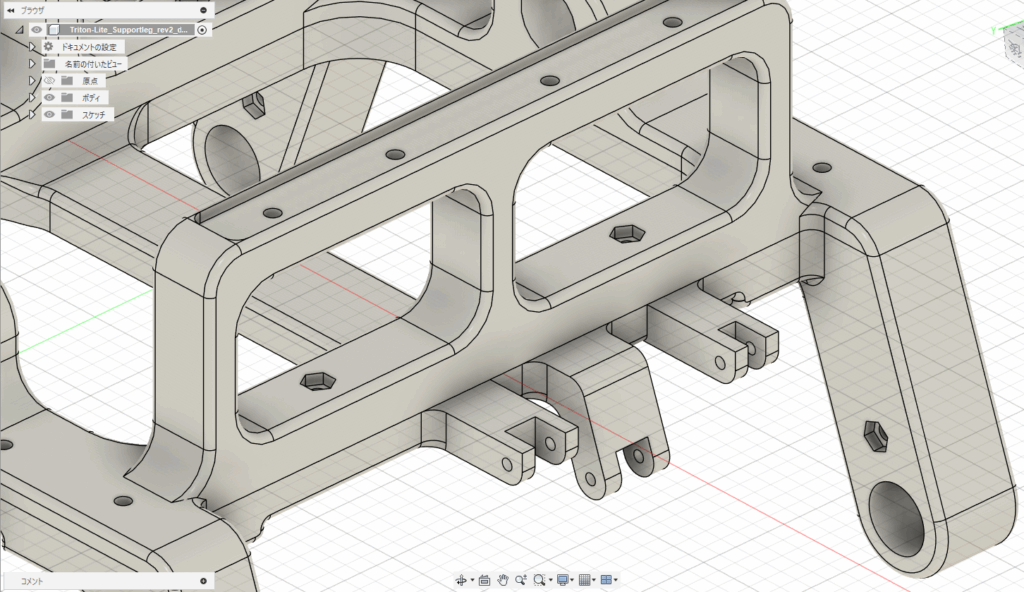Expand the ボディ node

pos(32,97)
